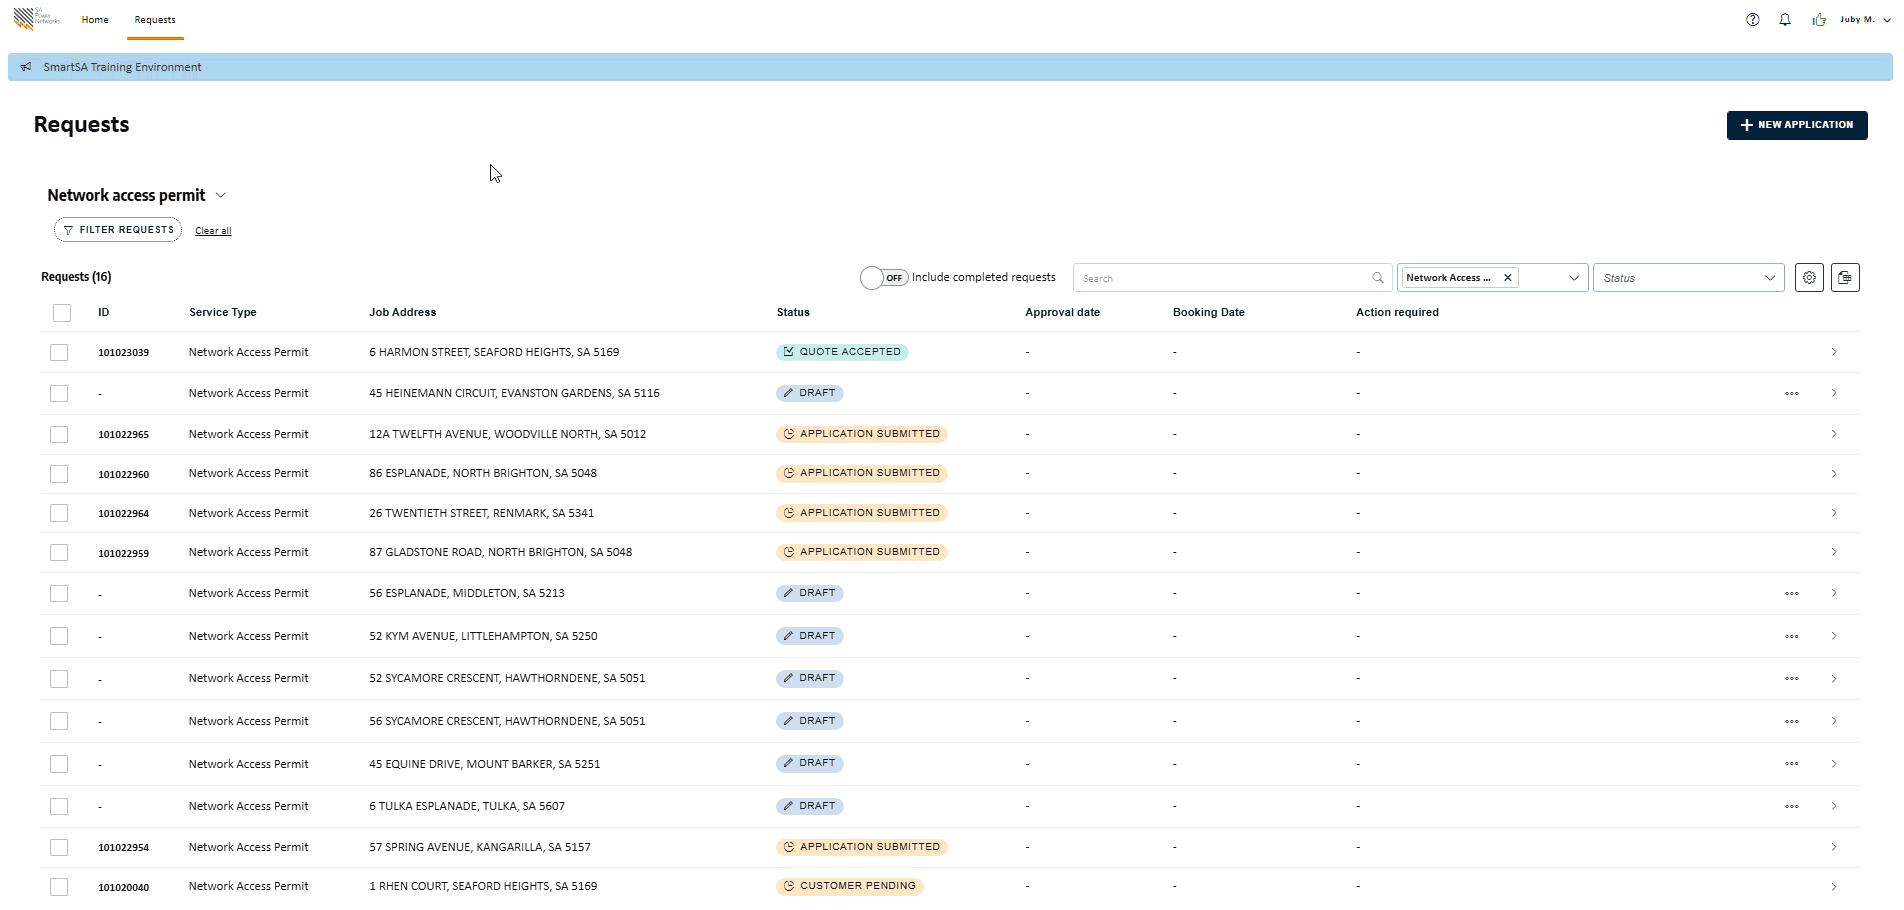Click the NEW APPLICATION button
1904x910 pixels.
[1796, 125]
